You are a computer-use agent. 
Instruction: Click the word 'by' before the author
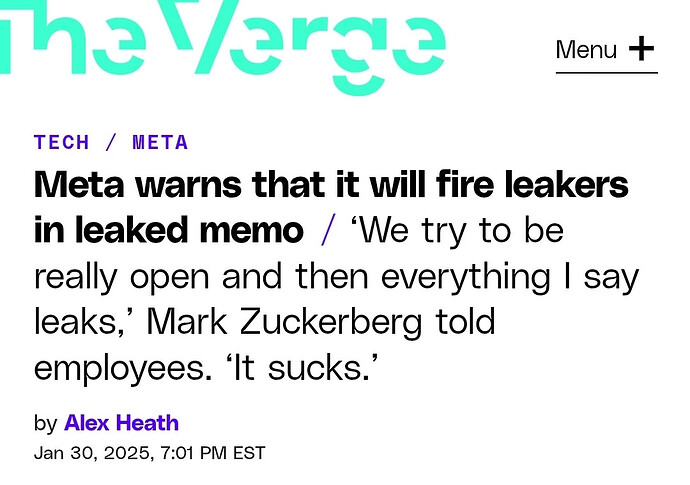45,423
